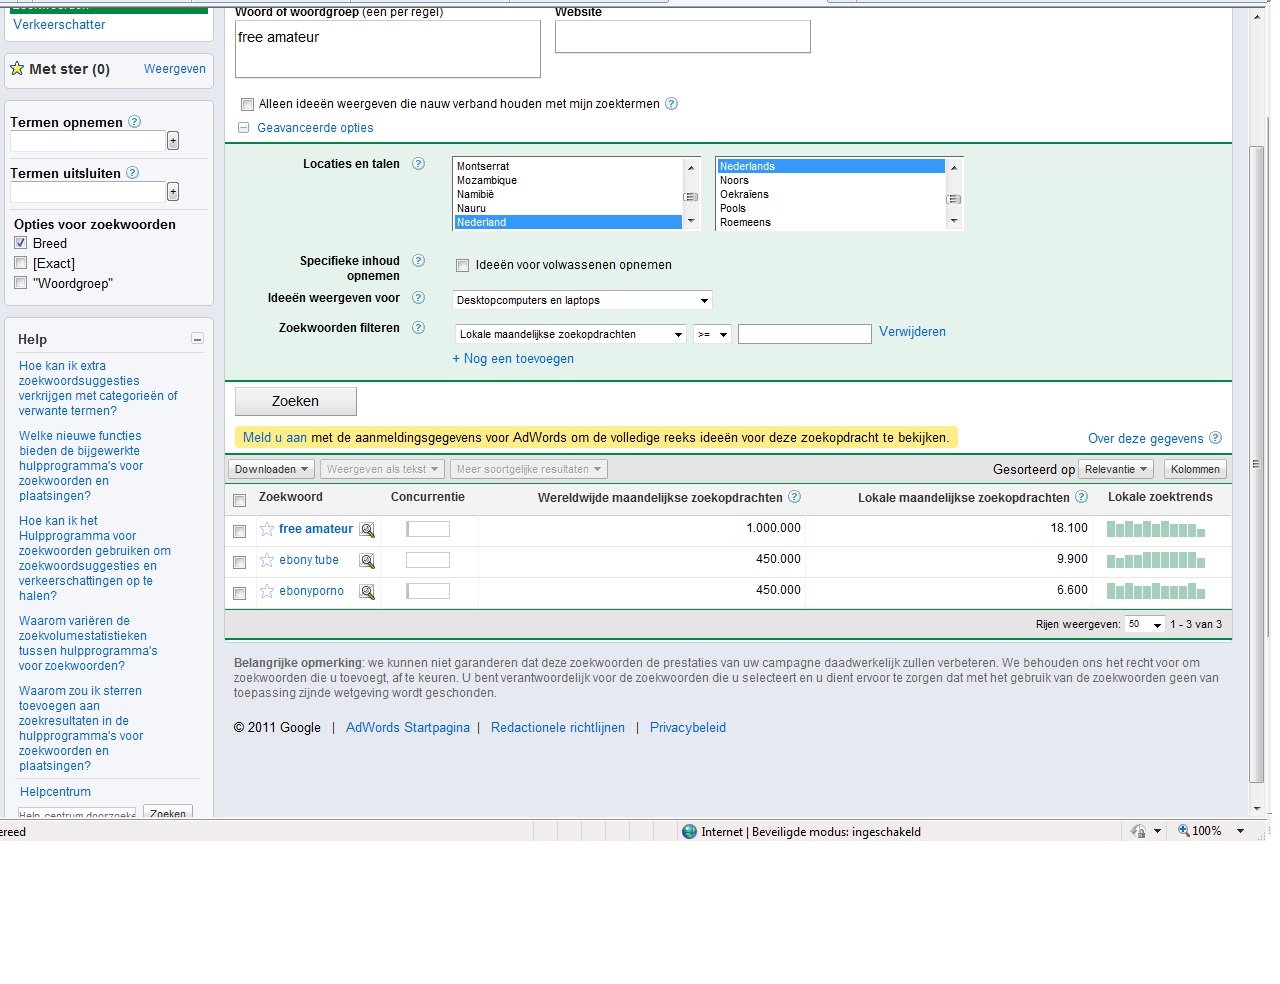Click the star icon next to Met ster
1280x984 pixels.
tap(17, 69)
